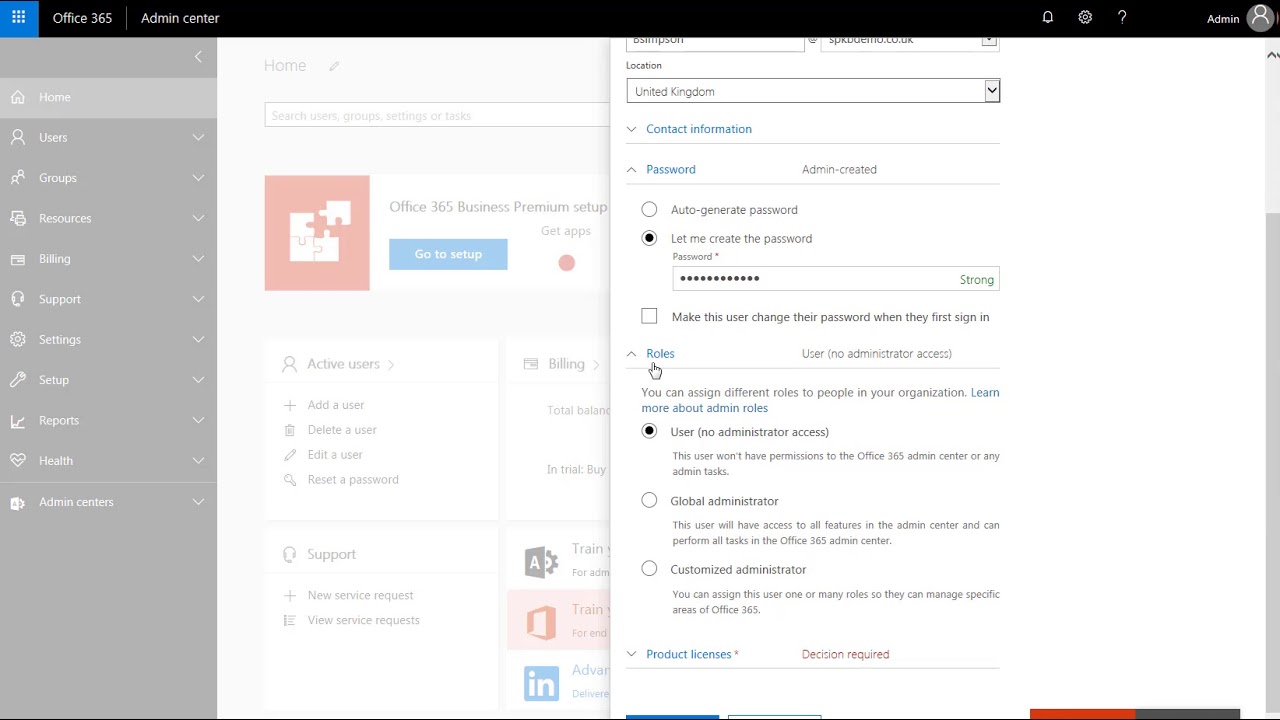Select Global administrator role
1280x720 pixels.
click(649, 500)
